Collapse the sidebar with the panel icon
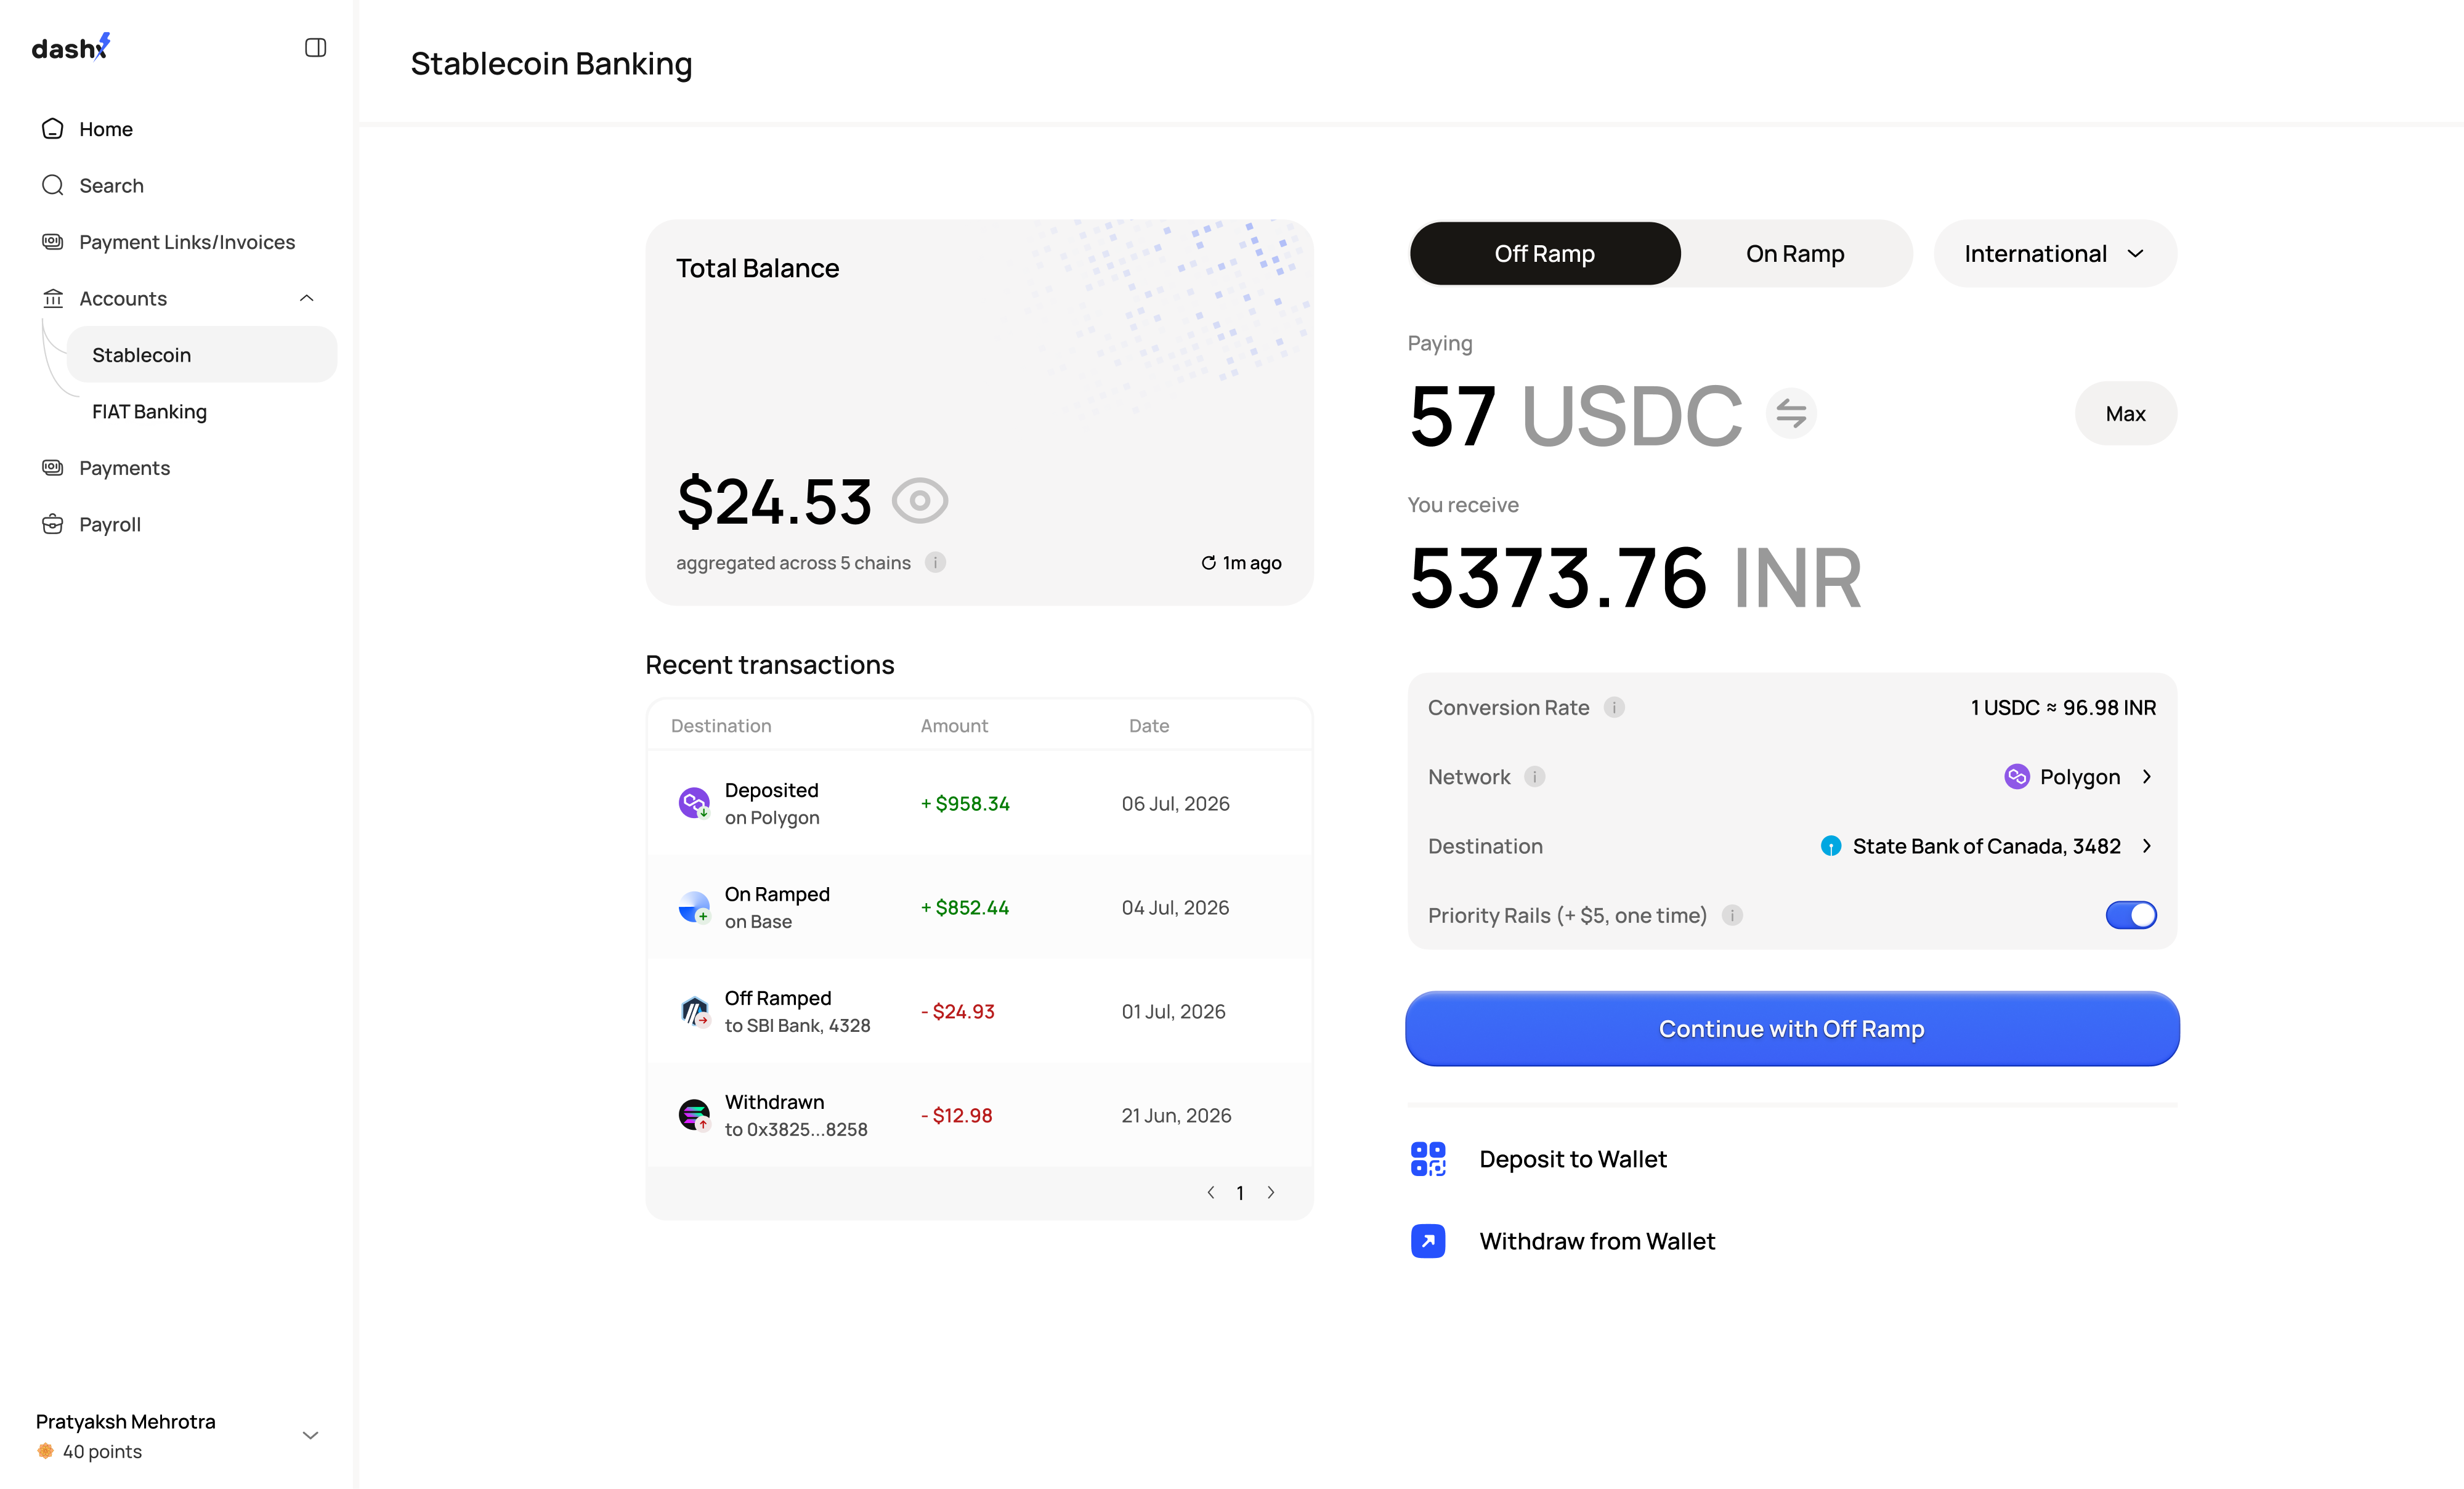 tap(315, 47)
